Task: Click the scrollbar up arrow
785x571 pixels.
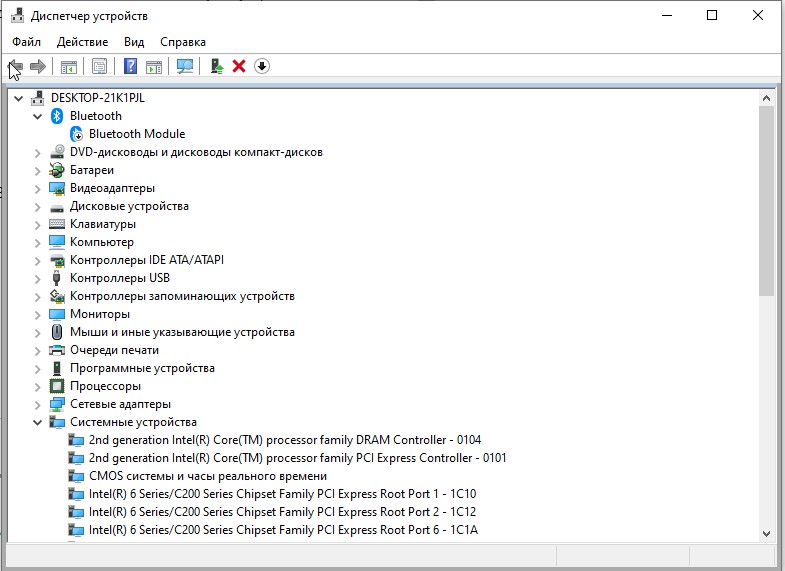Action: point(766,98)
